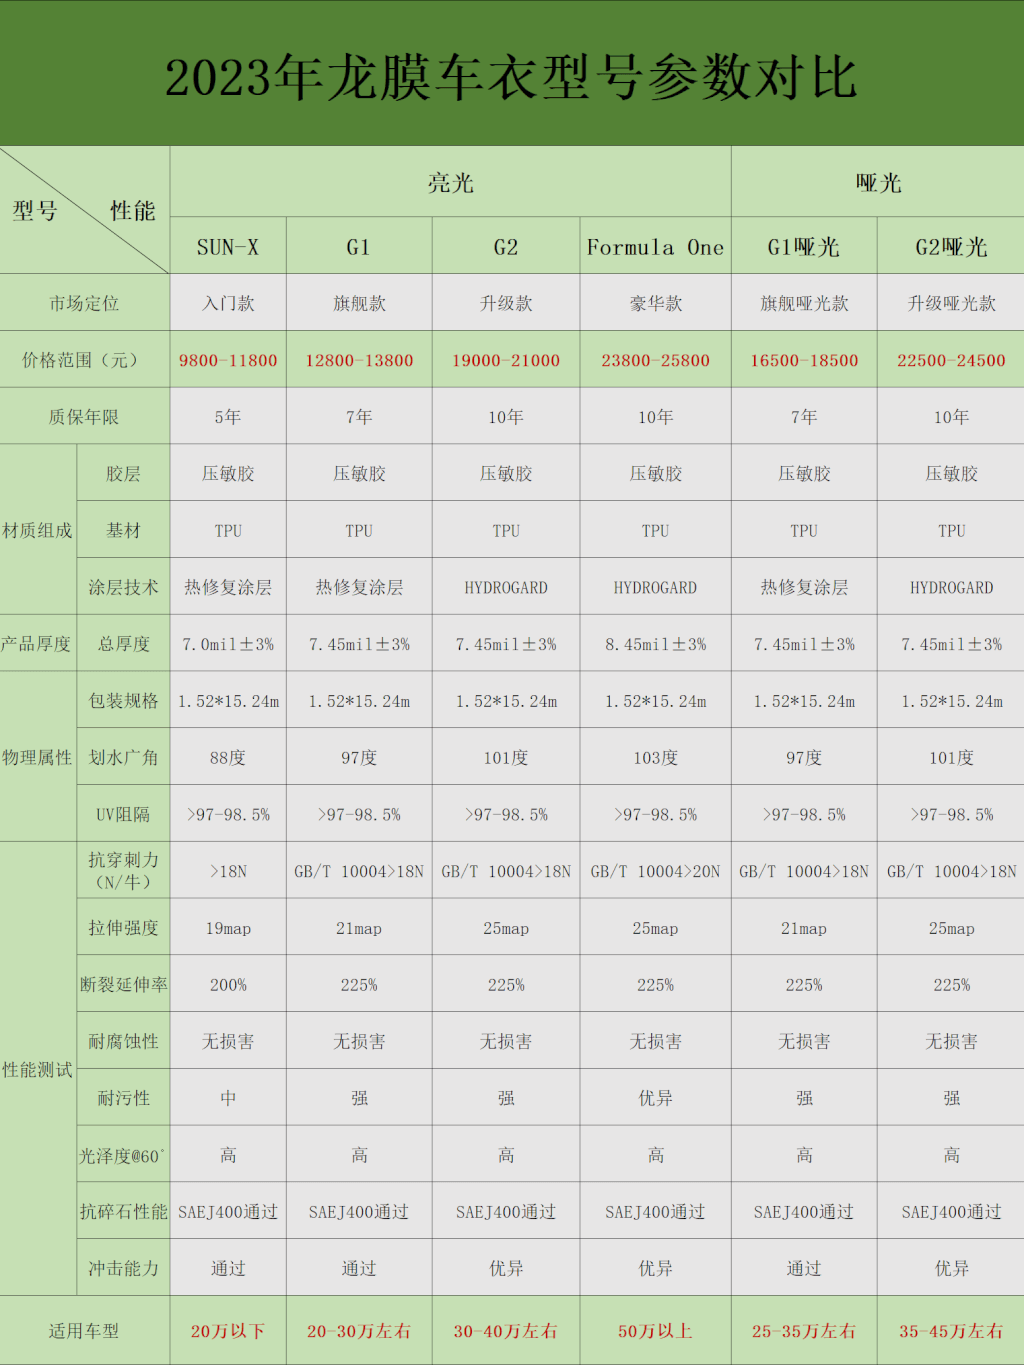
Task: Click the G2哑光 column header
Action: (951, 247)
